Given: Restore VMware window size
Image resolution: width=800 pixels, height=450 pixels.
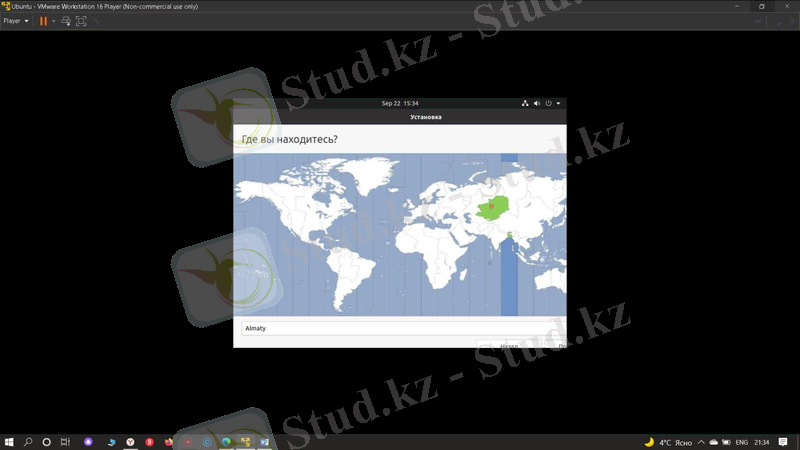Looking at the screenshot, I should [x=762, y=6].
